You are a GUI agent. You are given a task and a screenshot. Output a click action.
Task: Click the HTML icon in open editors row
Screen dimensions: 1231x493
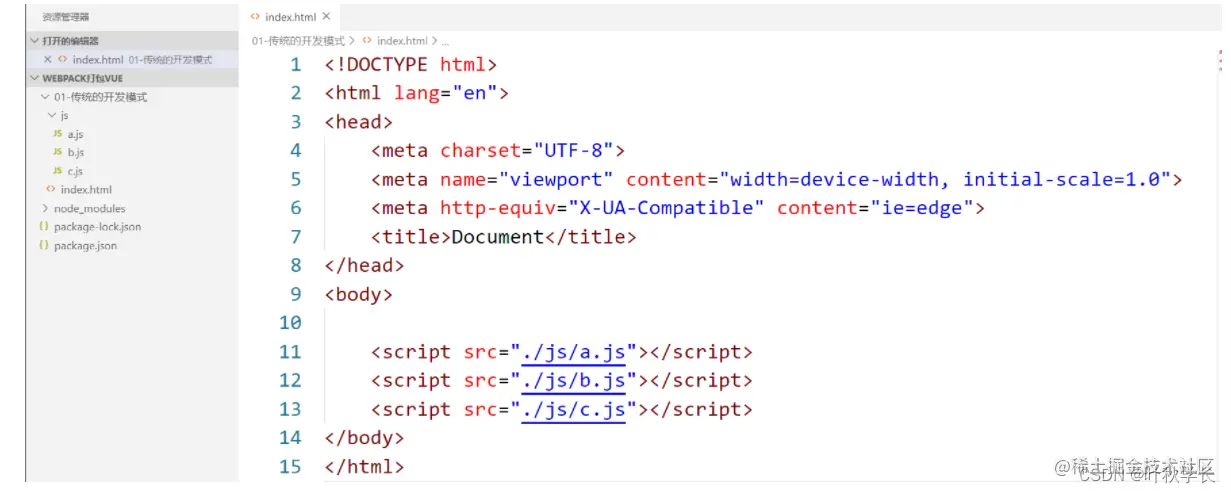(63, 60)
